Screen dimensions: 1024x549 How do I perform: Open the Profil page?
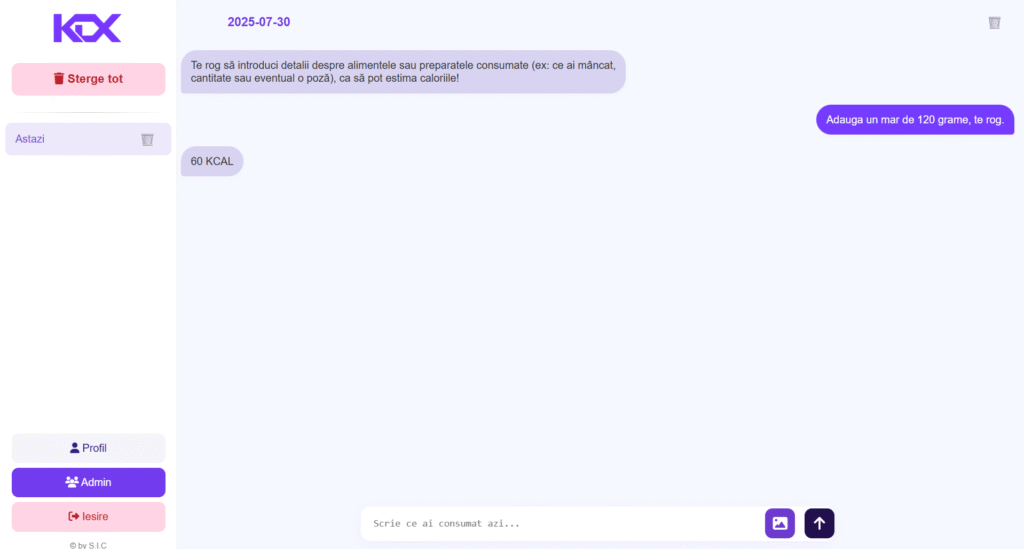point(88,448)
